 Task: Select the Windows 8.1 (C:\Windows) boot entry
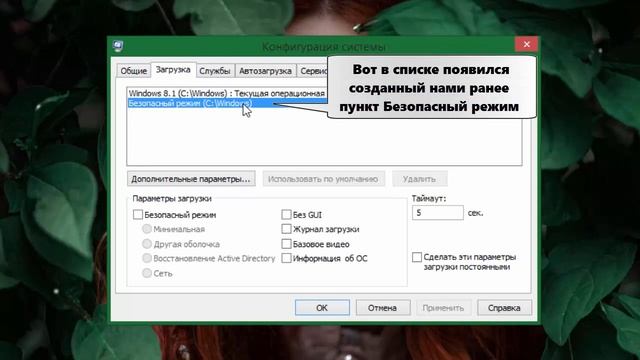(x=227, y=93)
